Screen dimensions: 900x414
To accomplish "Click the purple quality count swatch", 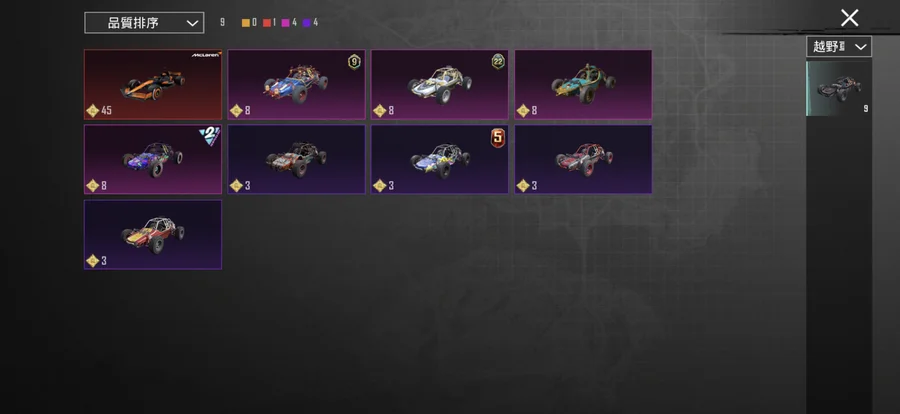I will (307, 23).
